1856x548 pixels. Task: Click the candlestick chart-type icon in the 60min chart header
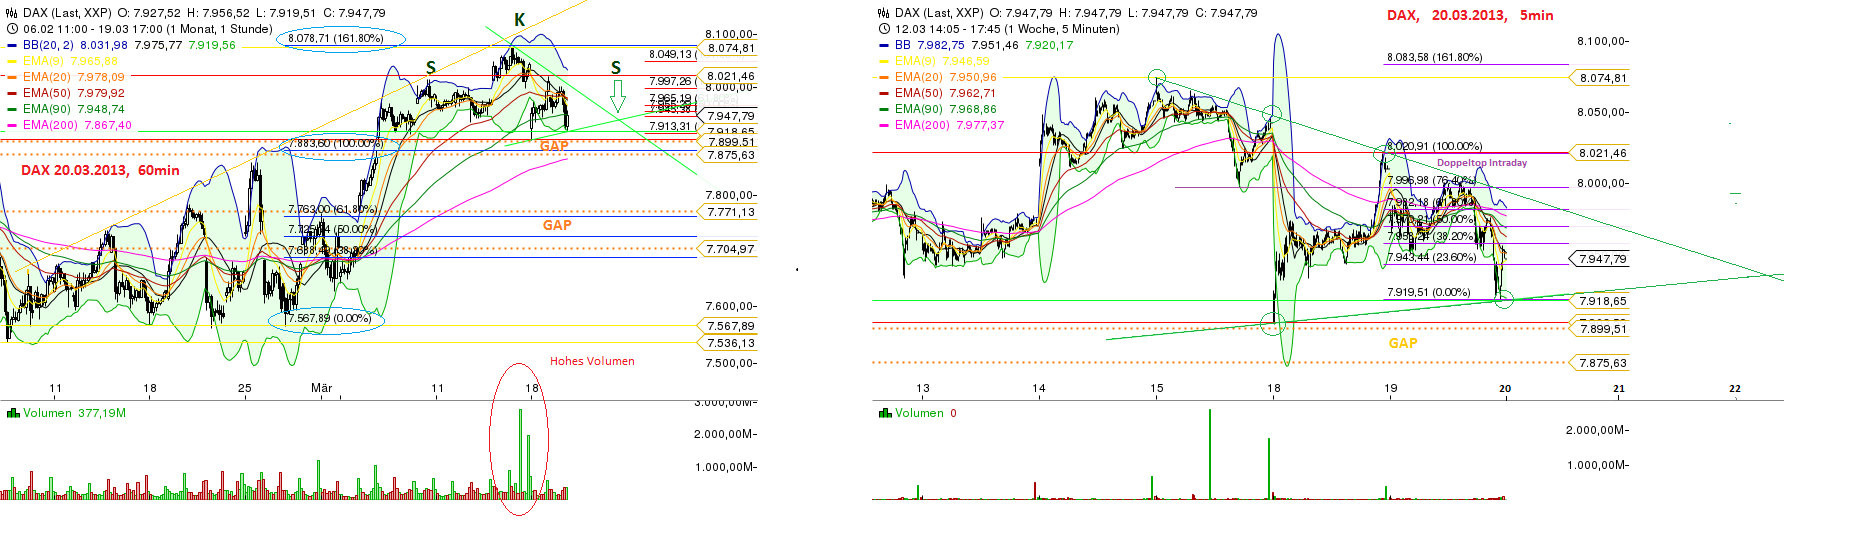(x=12, y=13)
